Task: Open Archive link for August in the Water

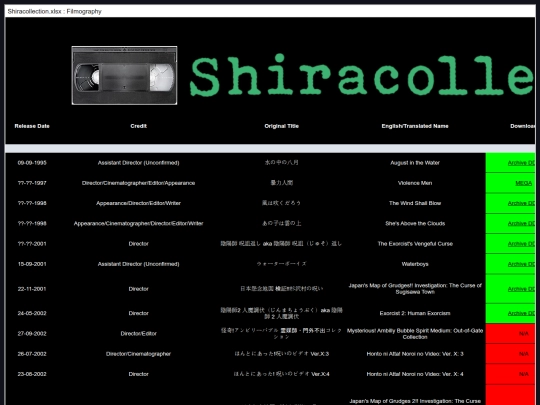Action: tap(521, 163)
